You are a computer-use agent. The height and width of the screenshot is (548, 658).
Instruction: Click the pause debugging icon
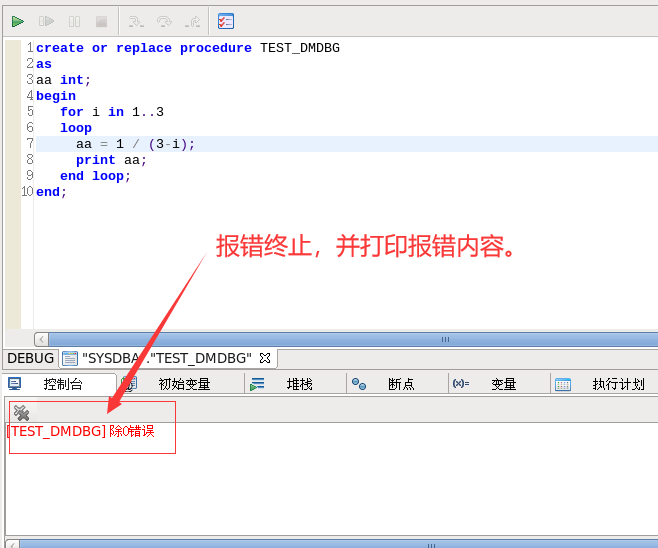(x=74, y=21)
